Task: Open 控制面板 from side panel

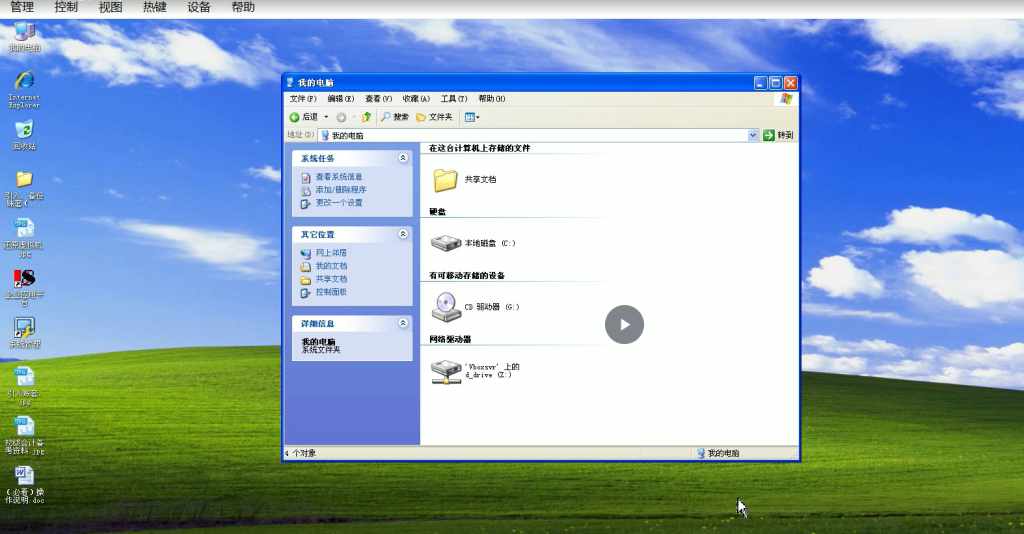Action: tap(331, 292)
